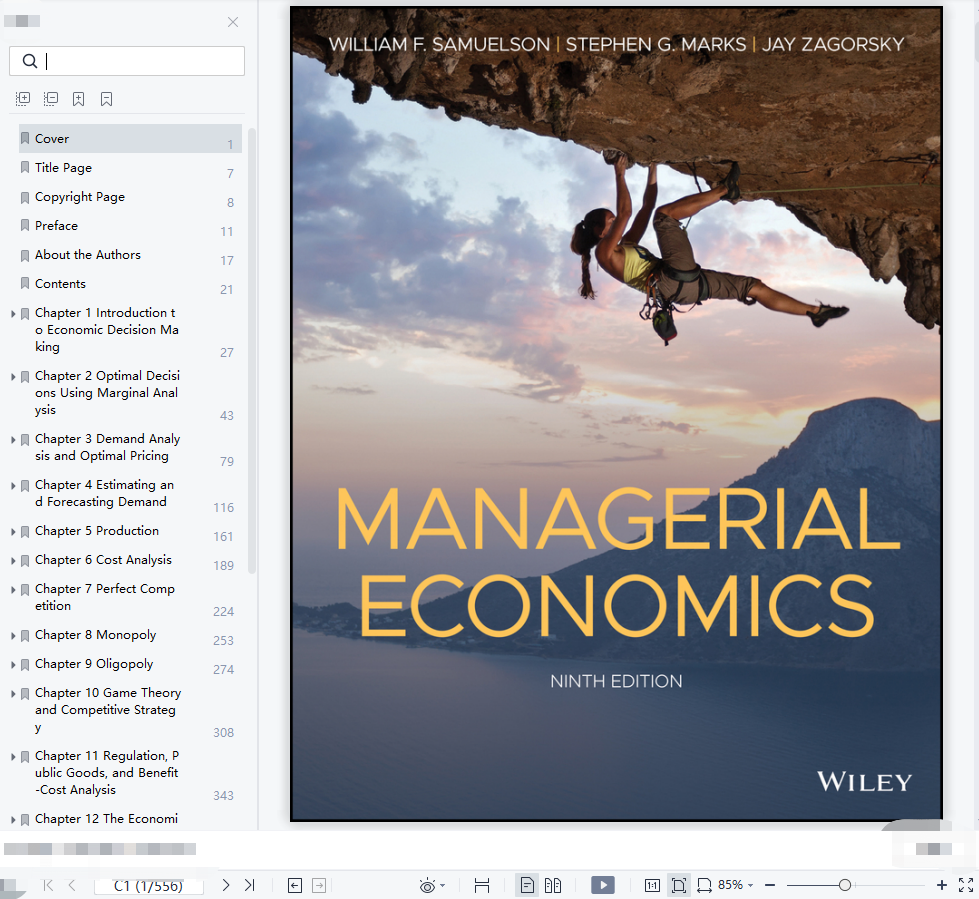The width and height of the screenshot is (979, 899).
Task: Open the Copyright Page bookmark
Action: coord(80,197)
